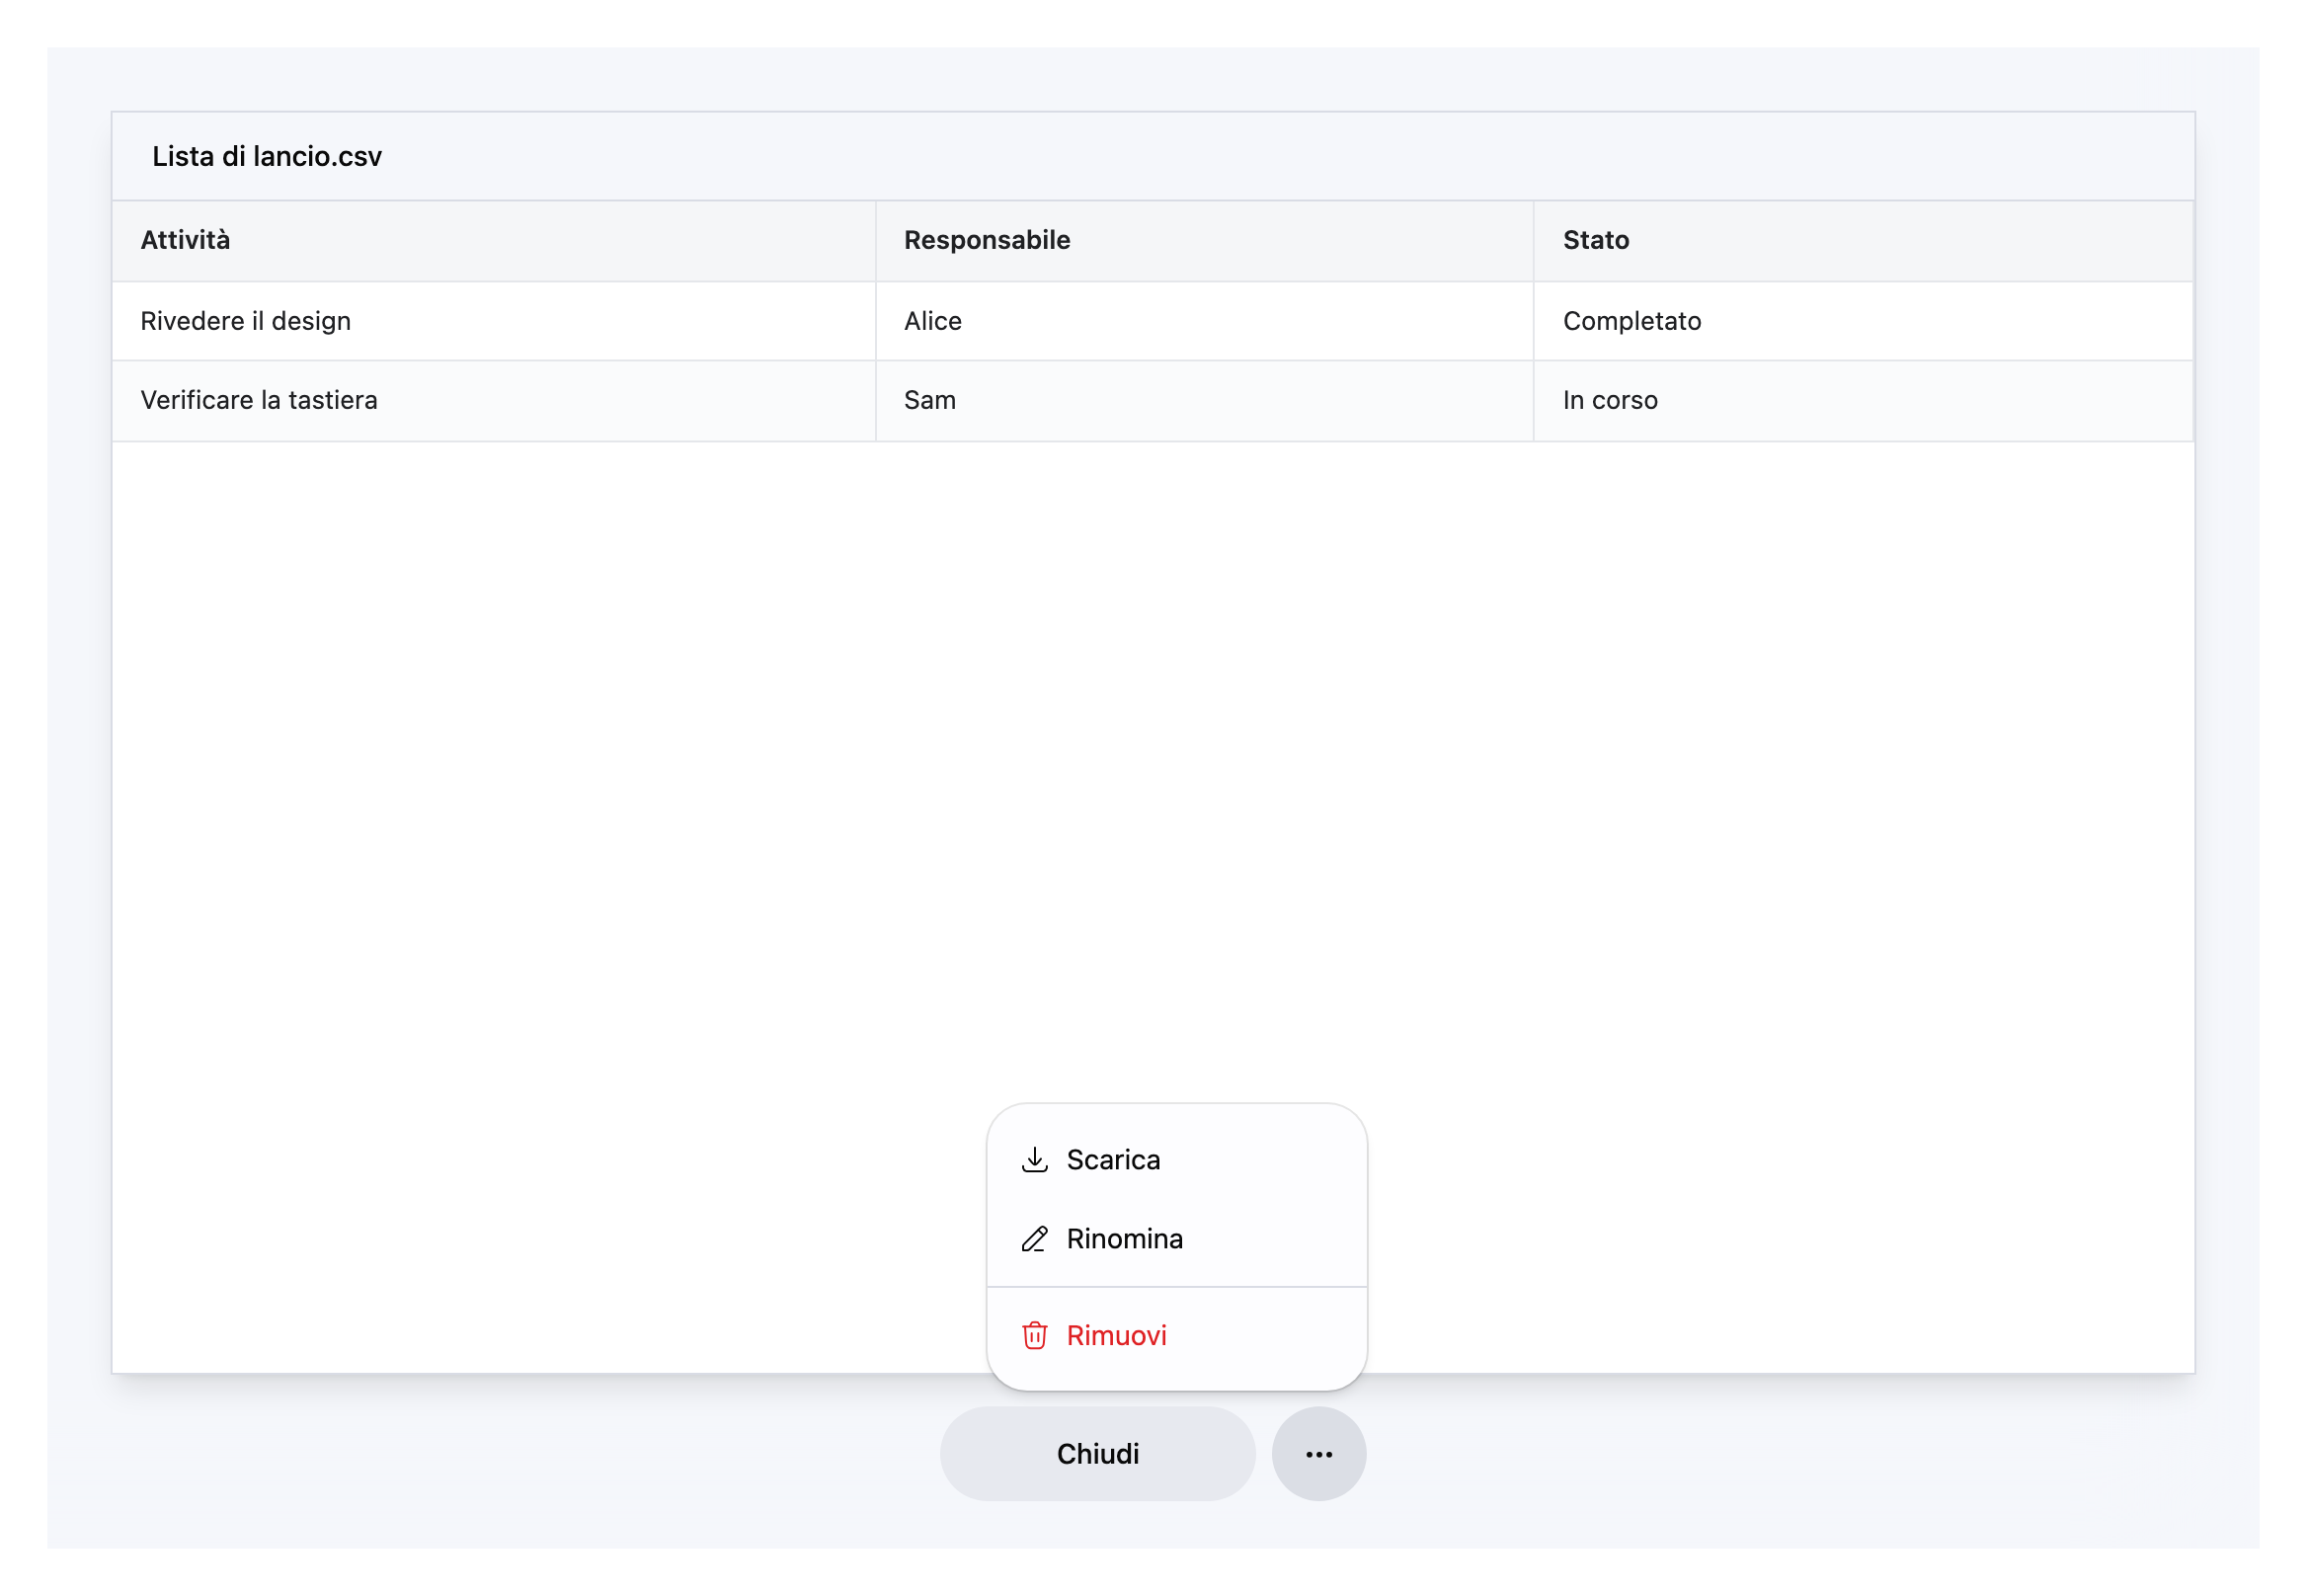Screen dimensions: 2307x1596
Task: Choose Rinomina from the popup menu
Action: (x=1177, y=1239)
